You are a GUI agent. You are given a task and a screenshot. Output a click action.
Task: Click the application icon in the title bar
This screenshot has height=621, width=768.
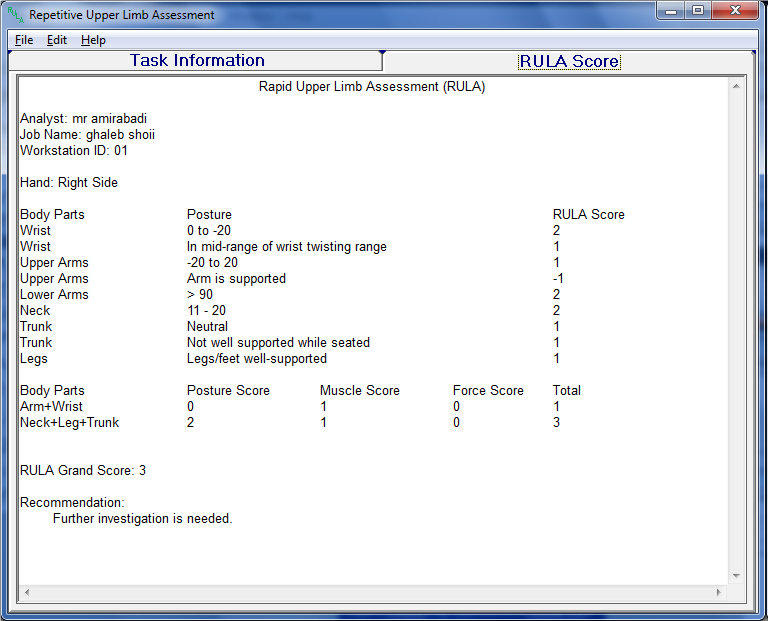15,15
